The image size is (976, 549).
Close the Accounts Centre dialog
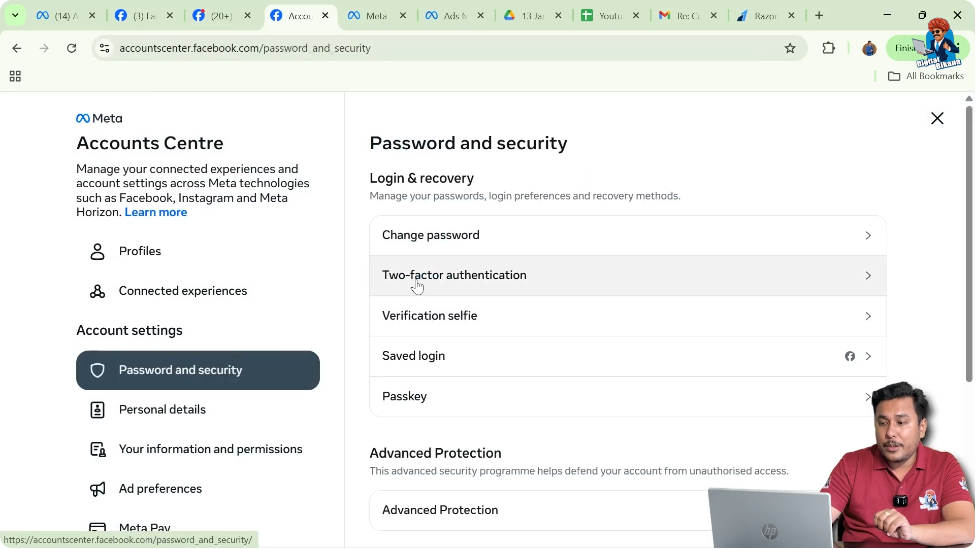click(x=937, y=118)
